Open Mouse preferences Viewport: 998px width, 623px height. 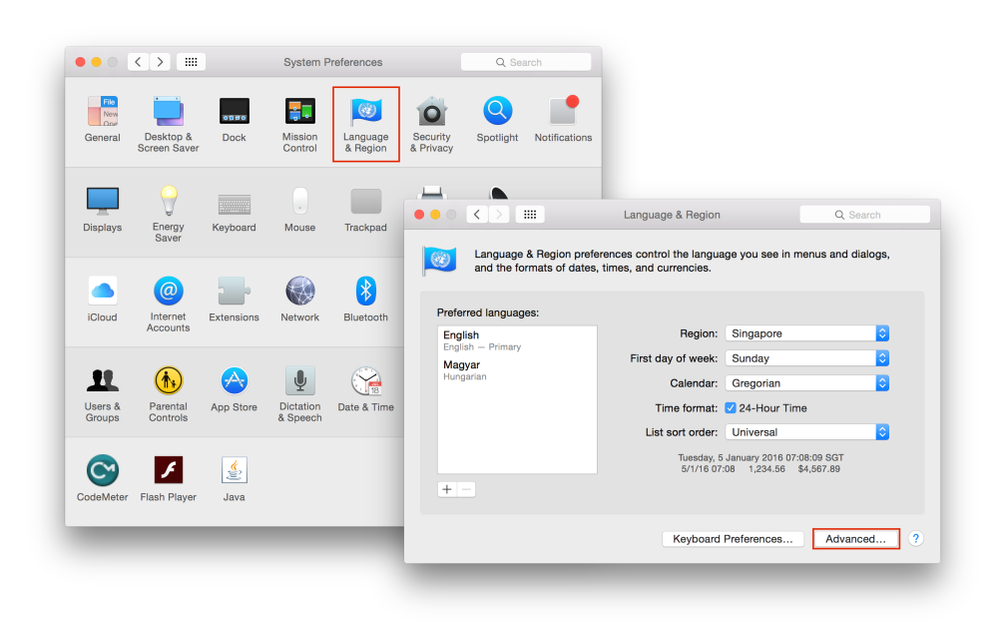coord(300,209)
